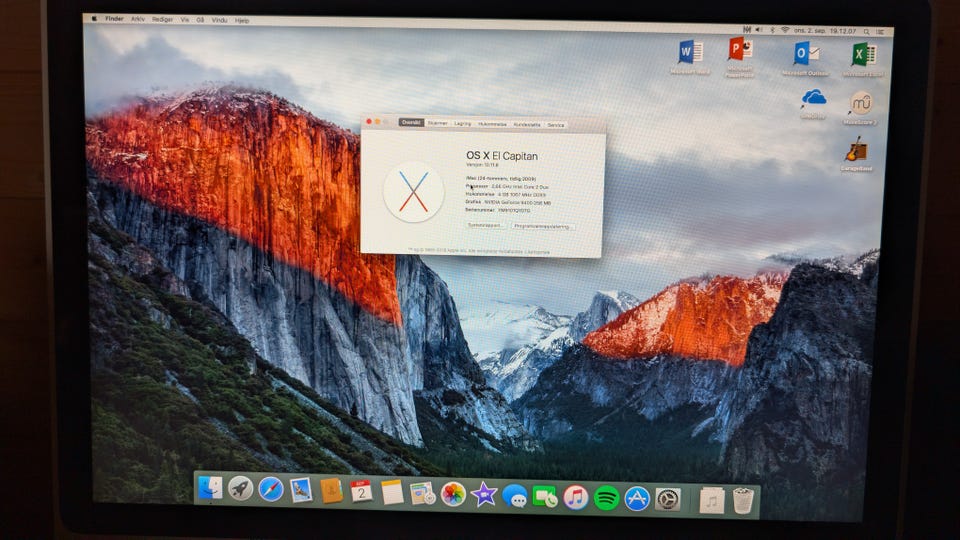Screen dimensions: 960x540
Task: Click the volume speaker icon in menu bar
Action: coord(759,29)
